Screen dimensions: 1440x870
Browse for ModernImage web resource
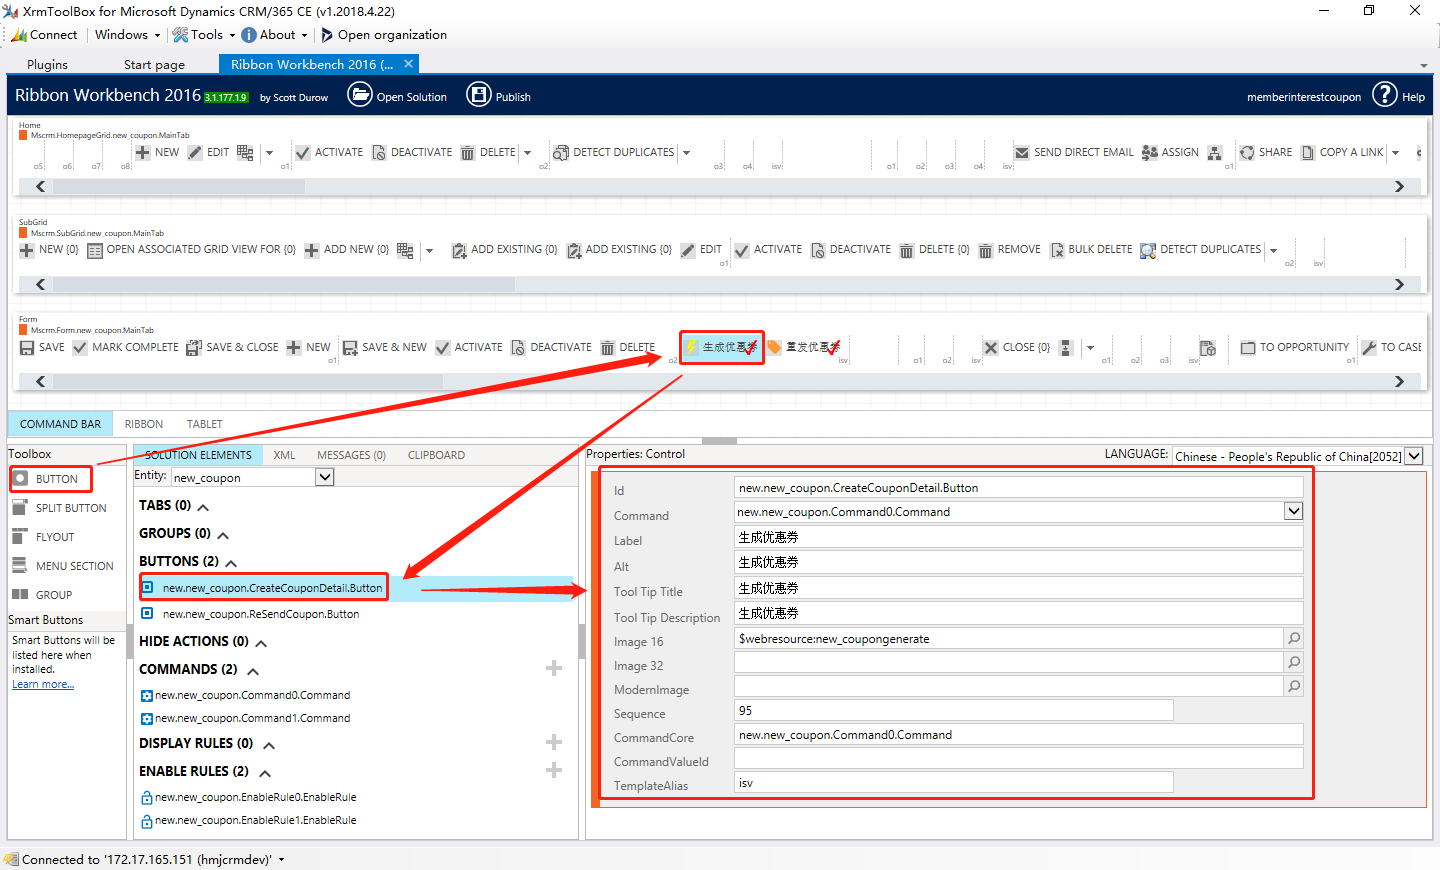1294,686
